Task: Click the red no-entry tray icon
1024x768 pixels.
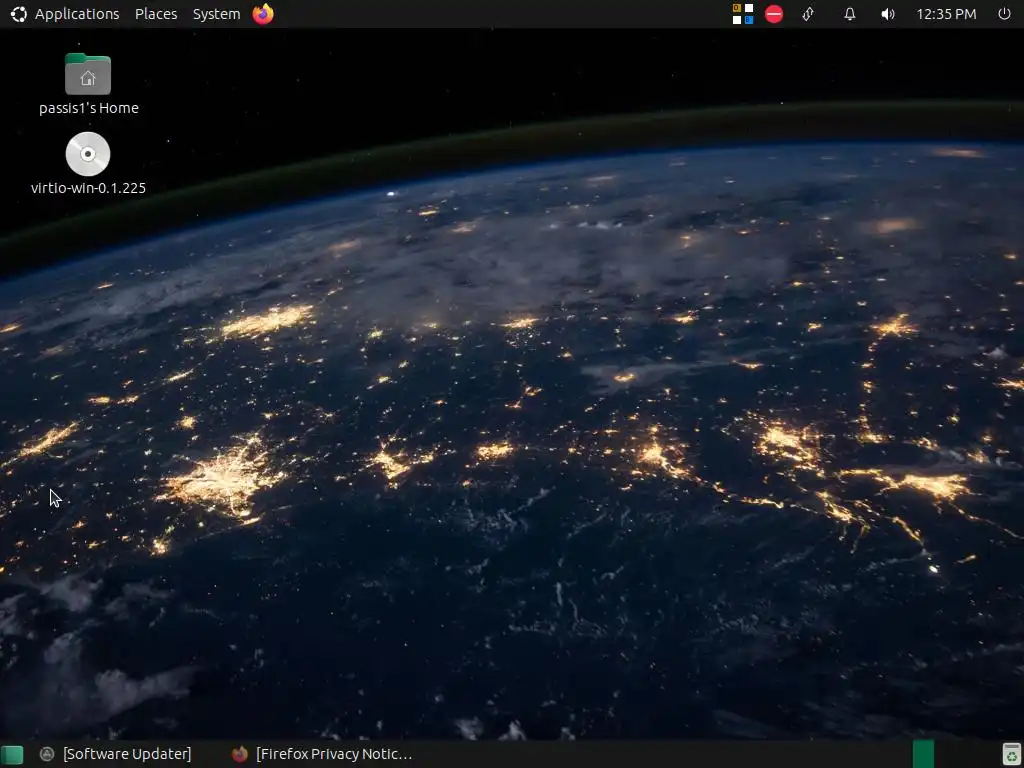Action: (774, 14)
